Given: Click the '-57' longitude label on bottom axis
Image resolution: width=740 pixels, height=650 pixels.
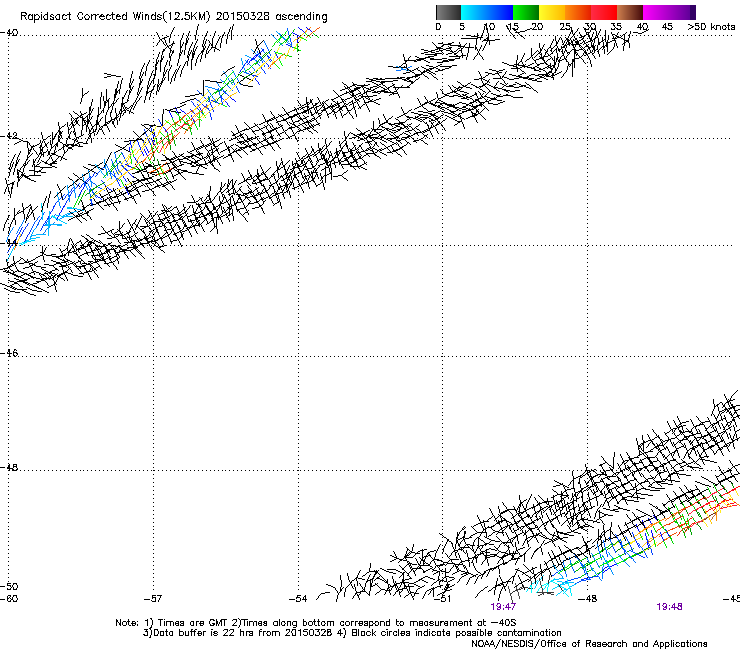Looking at the screenshot, I should [x=153, y=599].
